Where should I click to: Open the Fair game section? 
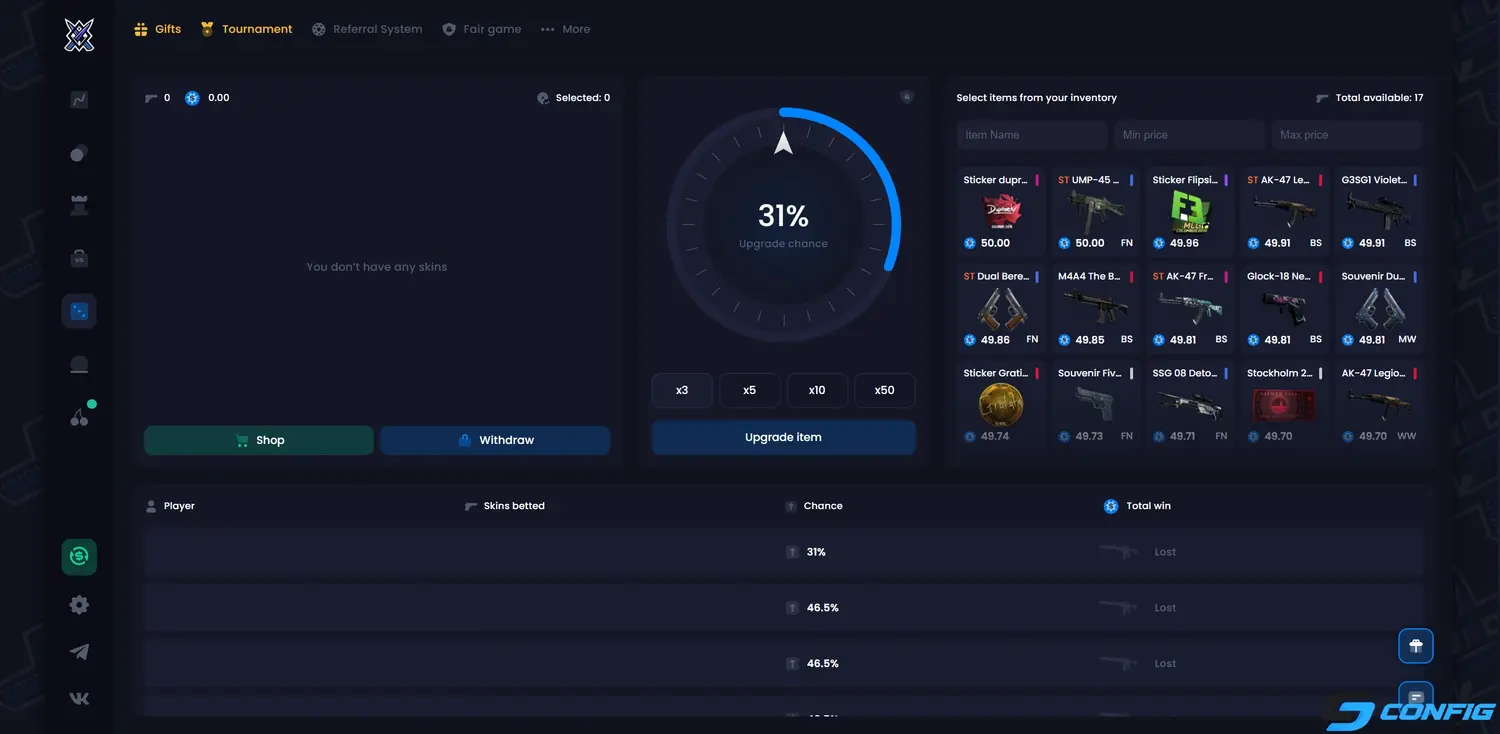click(x=482, y=29)
